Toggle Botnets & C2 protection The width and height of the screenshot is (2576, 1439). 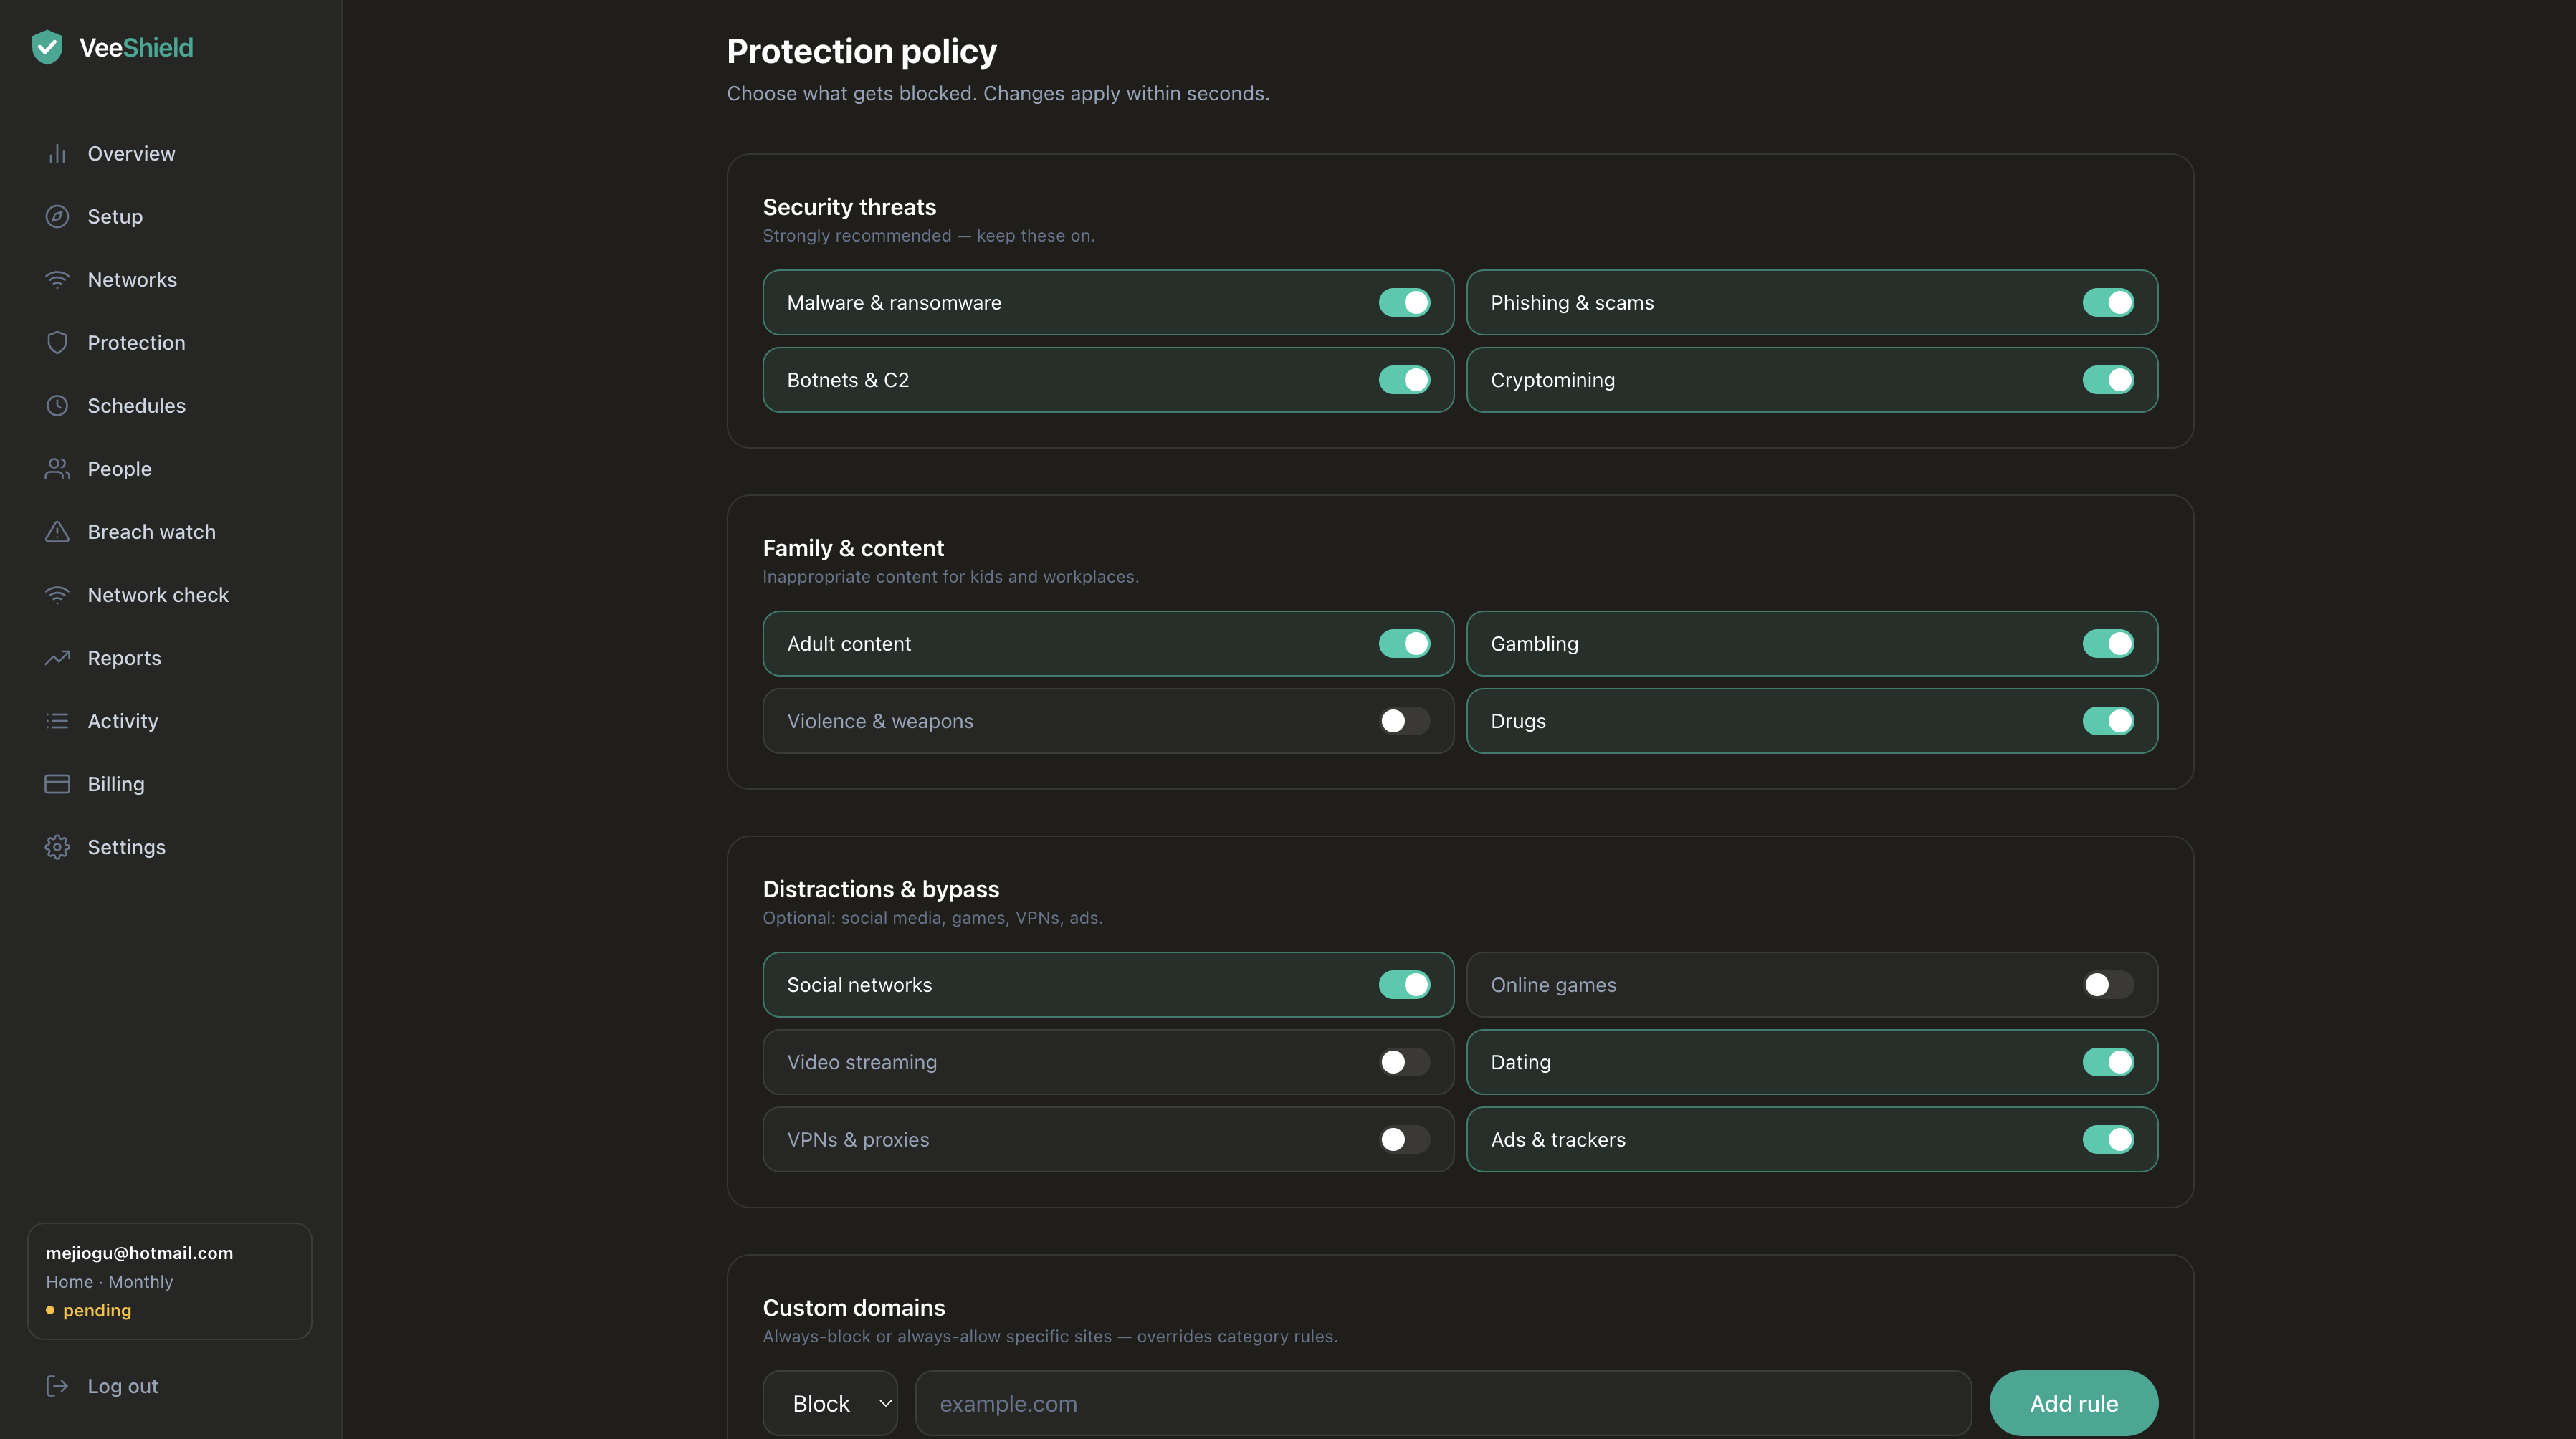tap(1404, 379)
